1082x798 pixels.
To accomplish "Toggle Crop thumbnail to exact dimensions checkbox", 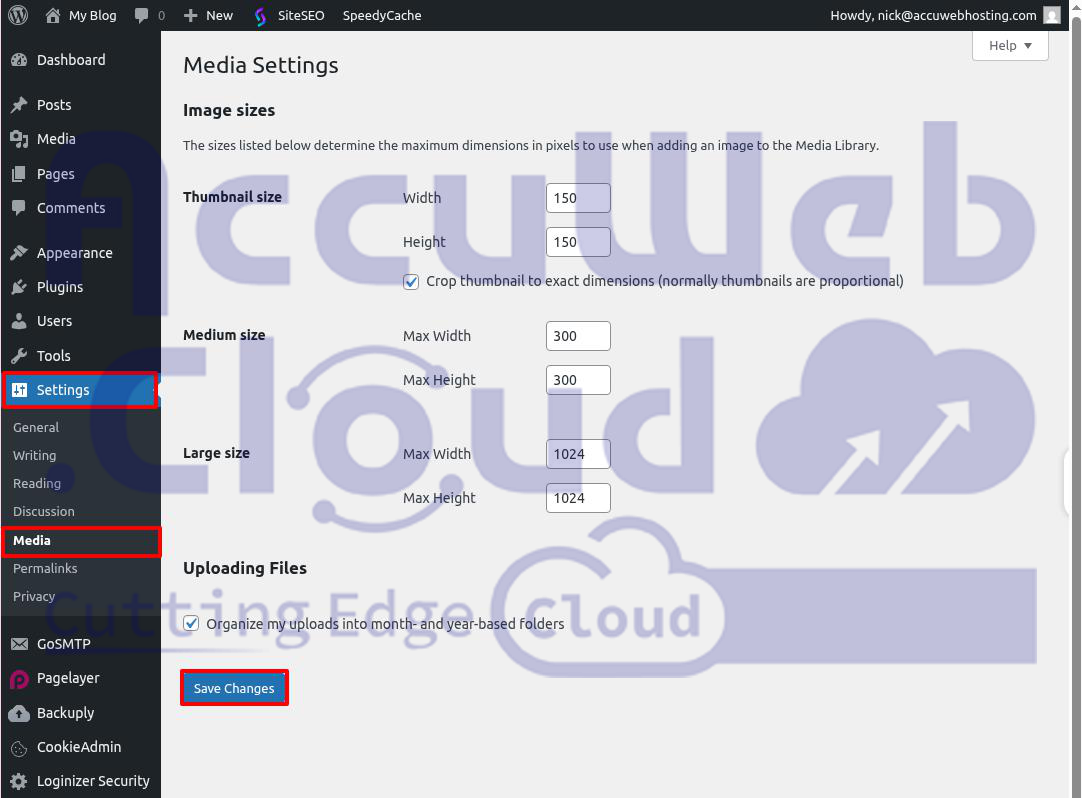I will pyautogui.click(x=411, y=282).
